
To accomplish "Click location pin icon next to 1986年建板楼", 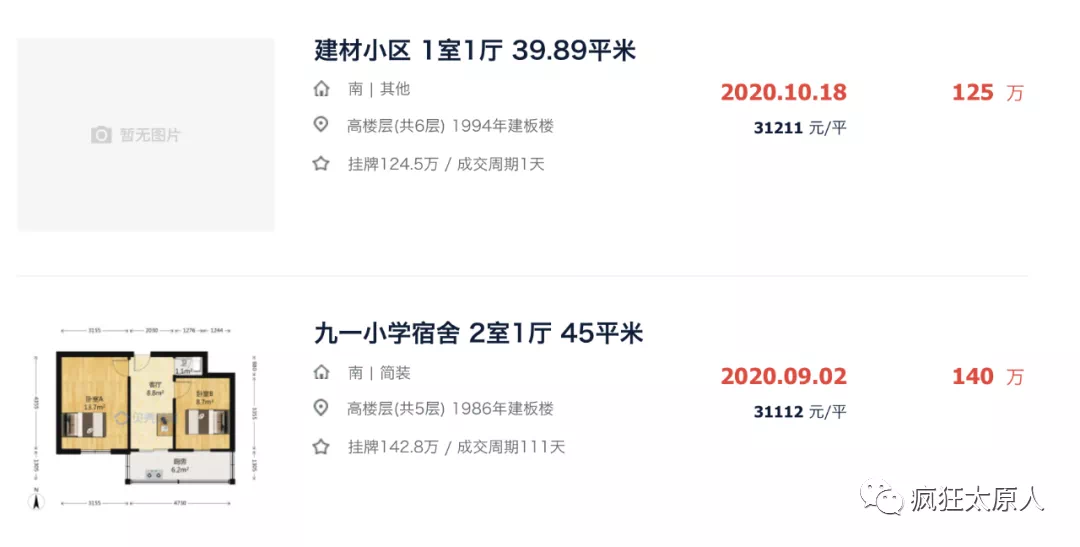I will click(321, 408).
